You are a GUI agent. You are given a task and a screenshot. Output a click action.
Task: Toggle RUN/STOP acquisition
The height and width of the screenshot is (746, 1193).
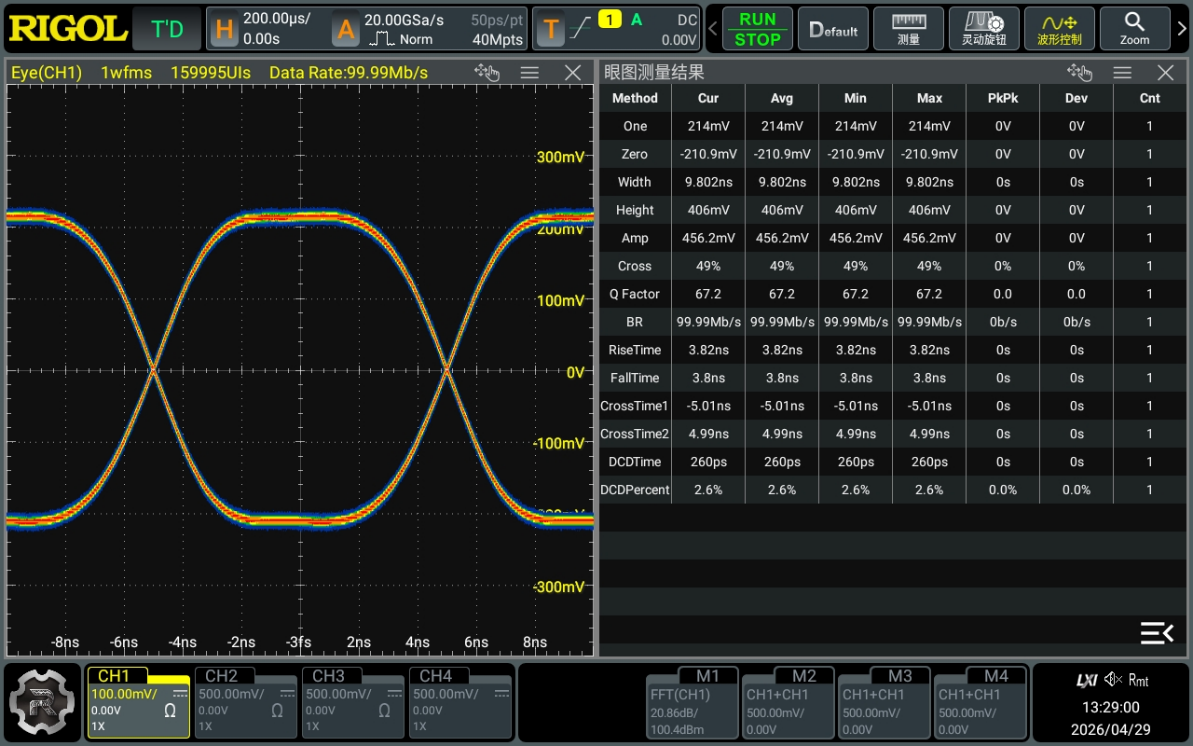coord(757,29)
